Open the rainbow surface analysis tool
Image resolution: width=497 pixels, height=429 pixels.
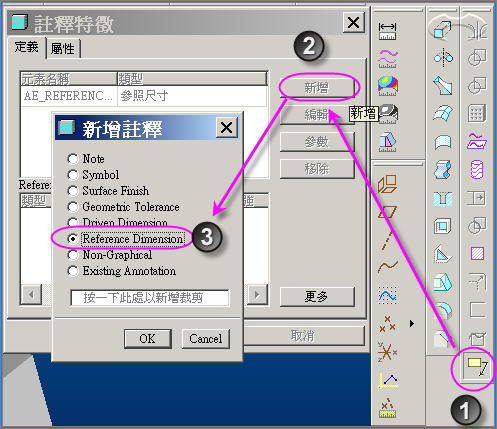pos(388,86)
